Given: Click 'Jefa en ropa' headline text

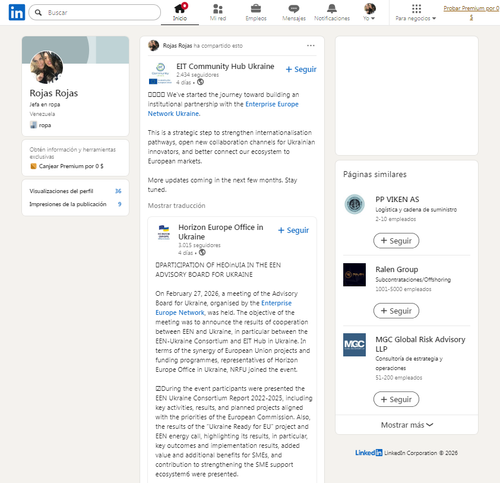Looking at the screenshot, I should [45, 104].
